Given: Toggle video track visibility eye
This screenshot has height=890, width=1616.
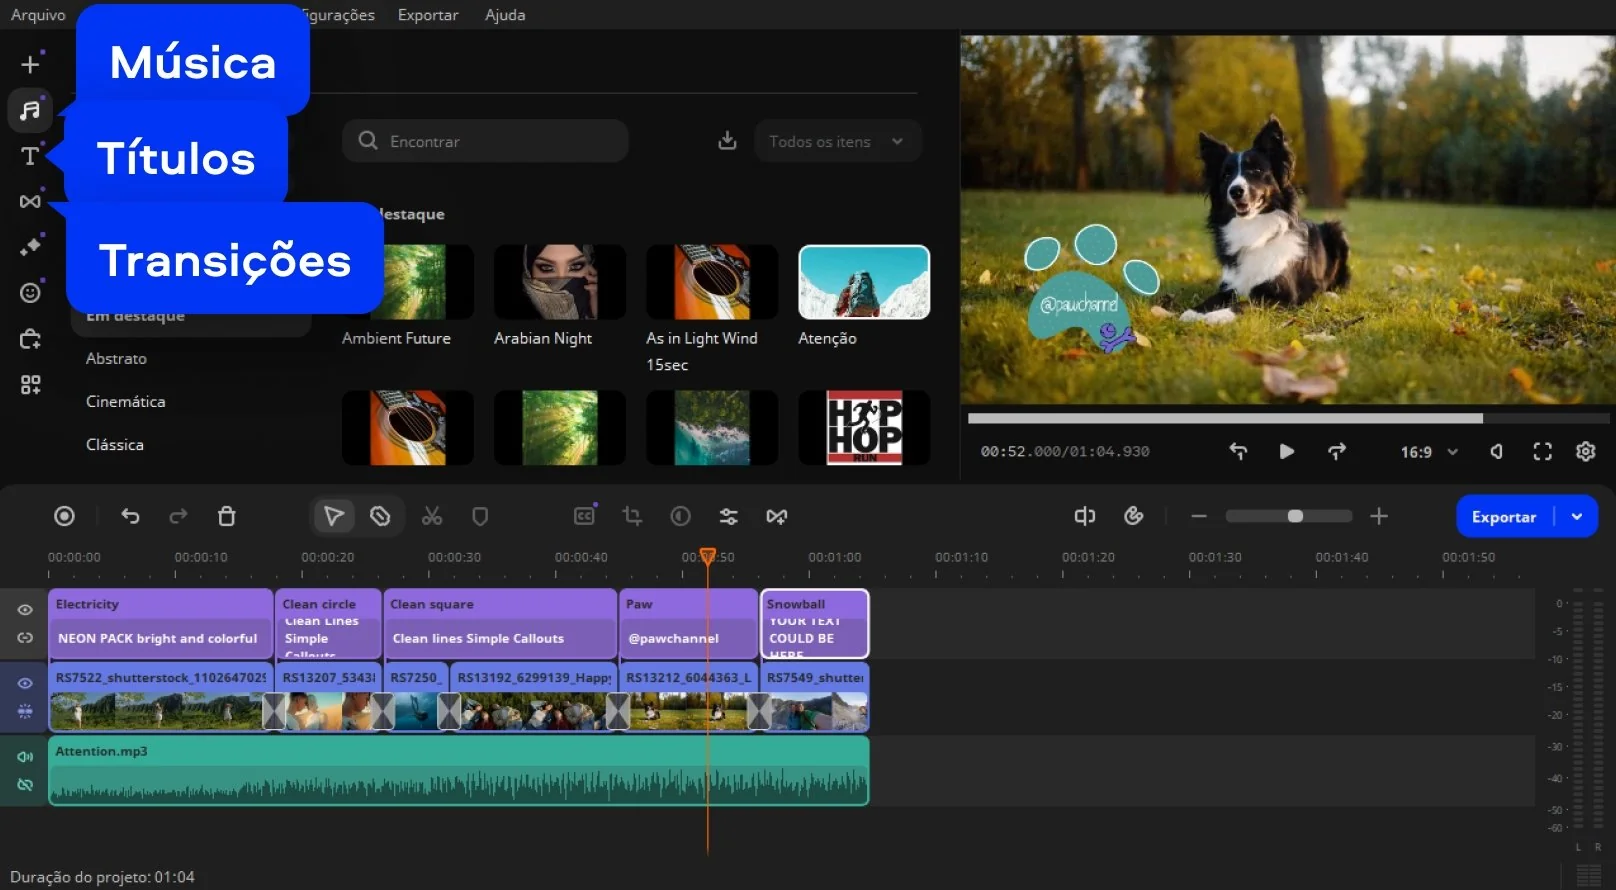Looking at the screenshot, I should point(25,683).
